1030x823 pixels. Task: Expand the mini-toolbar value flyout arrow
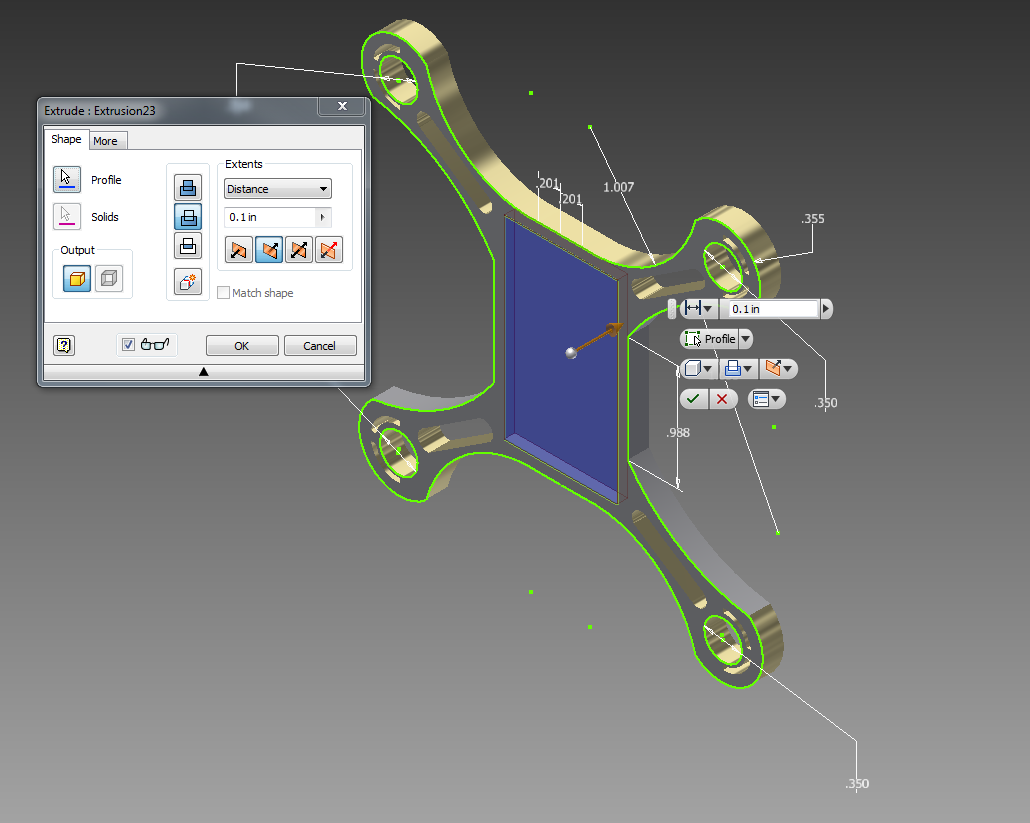click(x=826, y=309)
